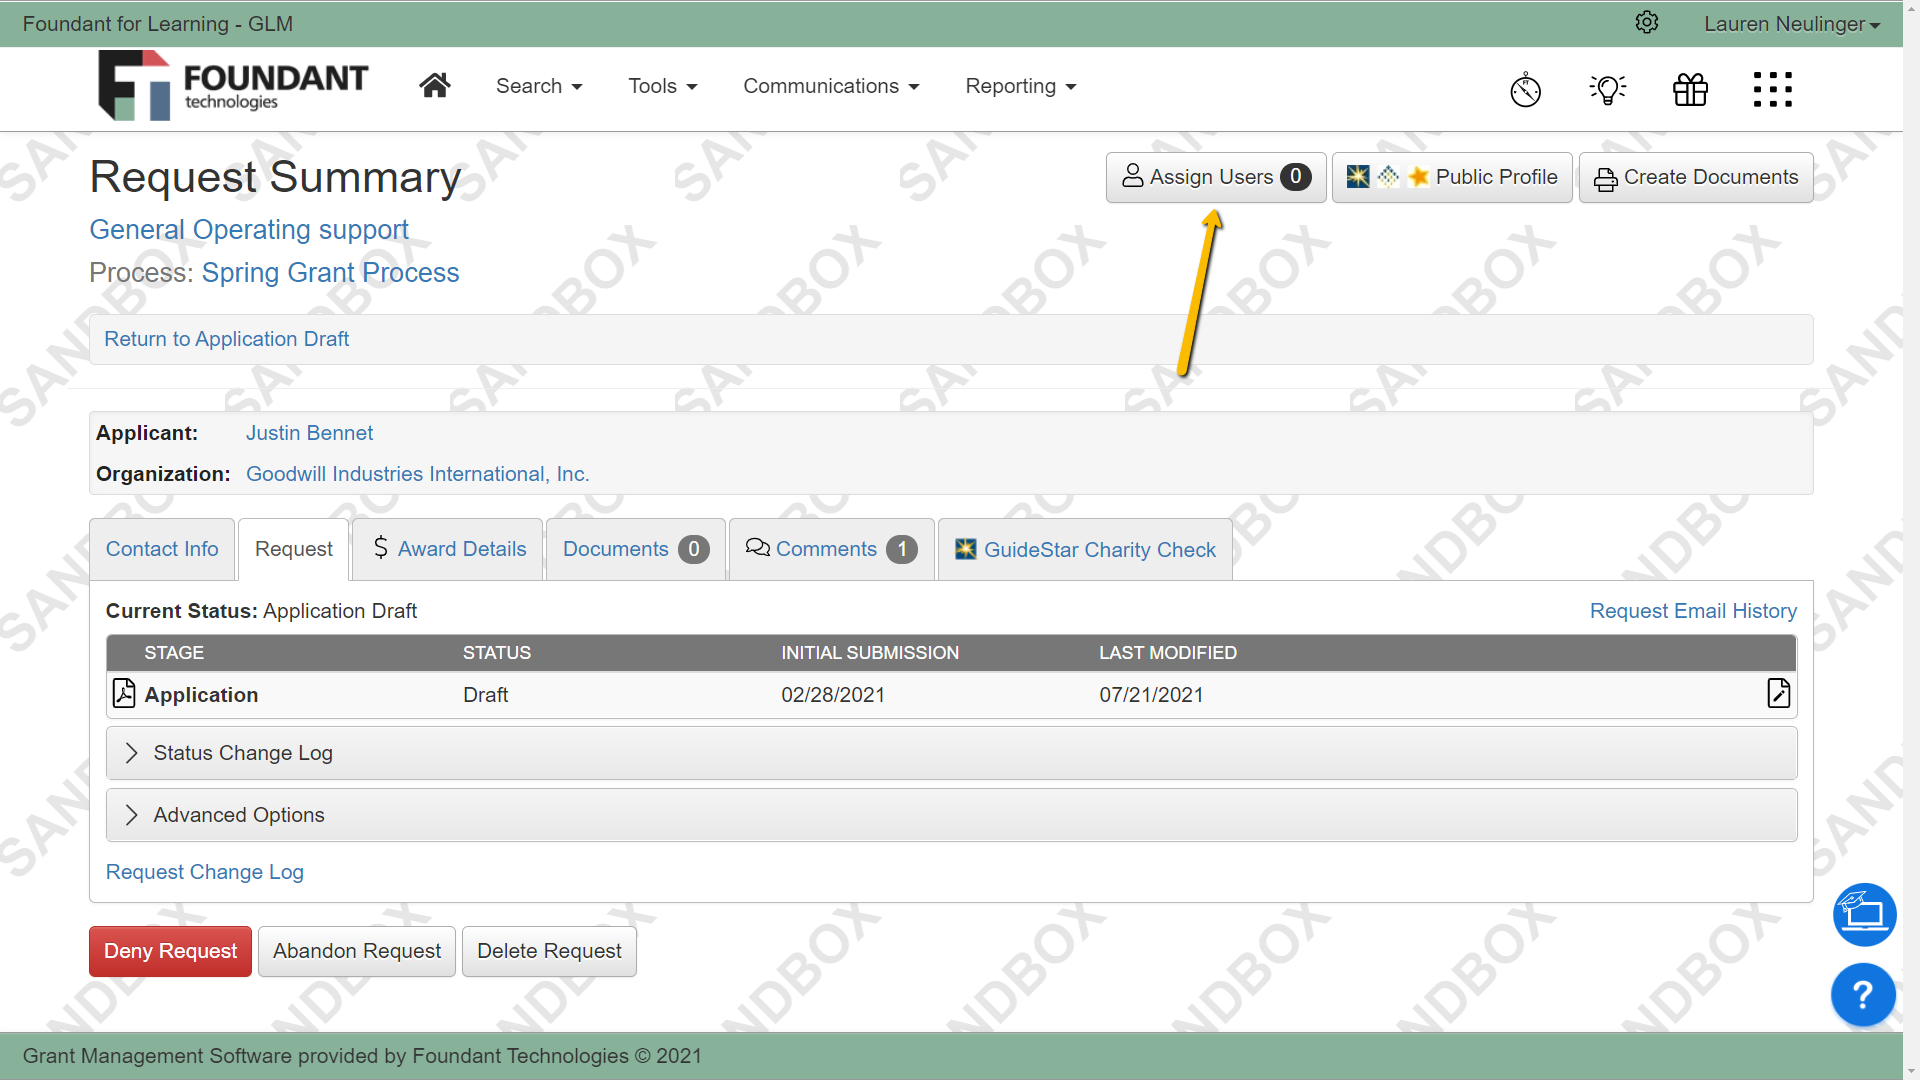Open the lightbulb ideas icon
Image resolution: width=1920 pixels, height=1080 pixels.
pyautogui.click(x=1608, y=89)
